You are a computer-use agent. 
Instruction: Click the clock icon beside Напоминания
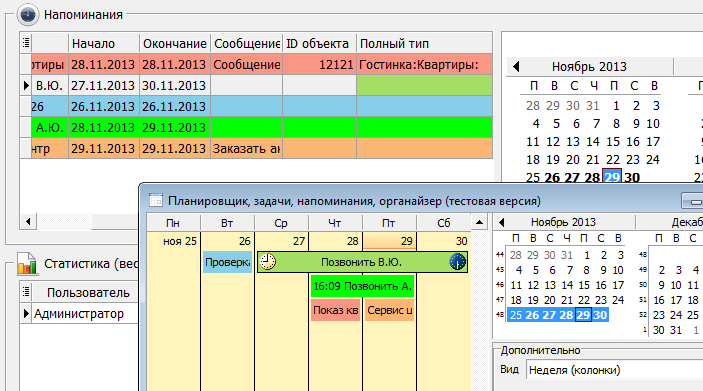pyautogui.click(x=28, y=15)
